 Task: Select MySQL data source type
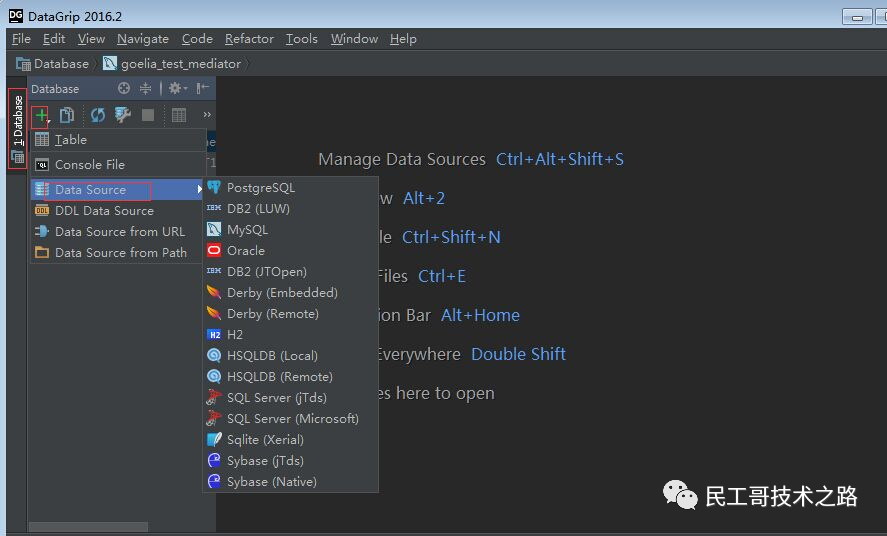coord(290,230)
